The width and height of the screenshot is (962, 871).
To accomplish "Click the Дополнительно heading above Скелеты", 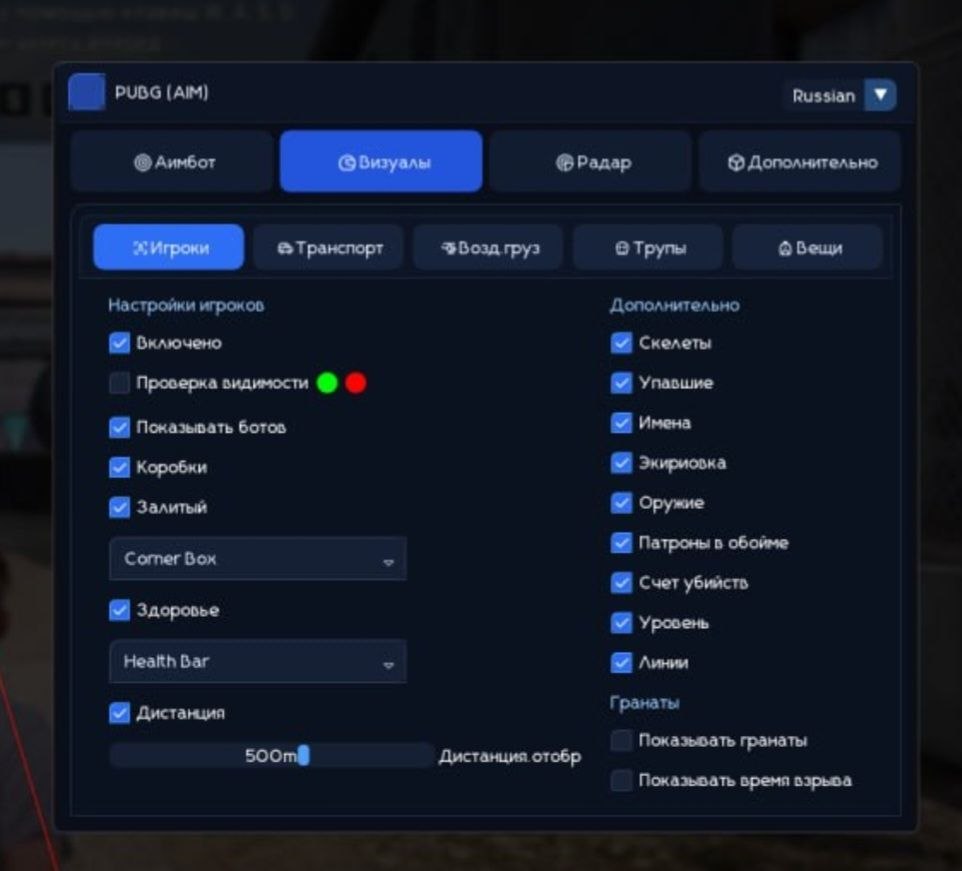I will click(674, 305).
